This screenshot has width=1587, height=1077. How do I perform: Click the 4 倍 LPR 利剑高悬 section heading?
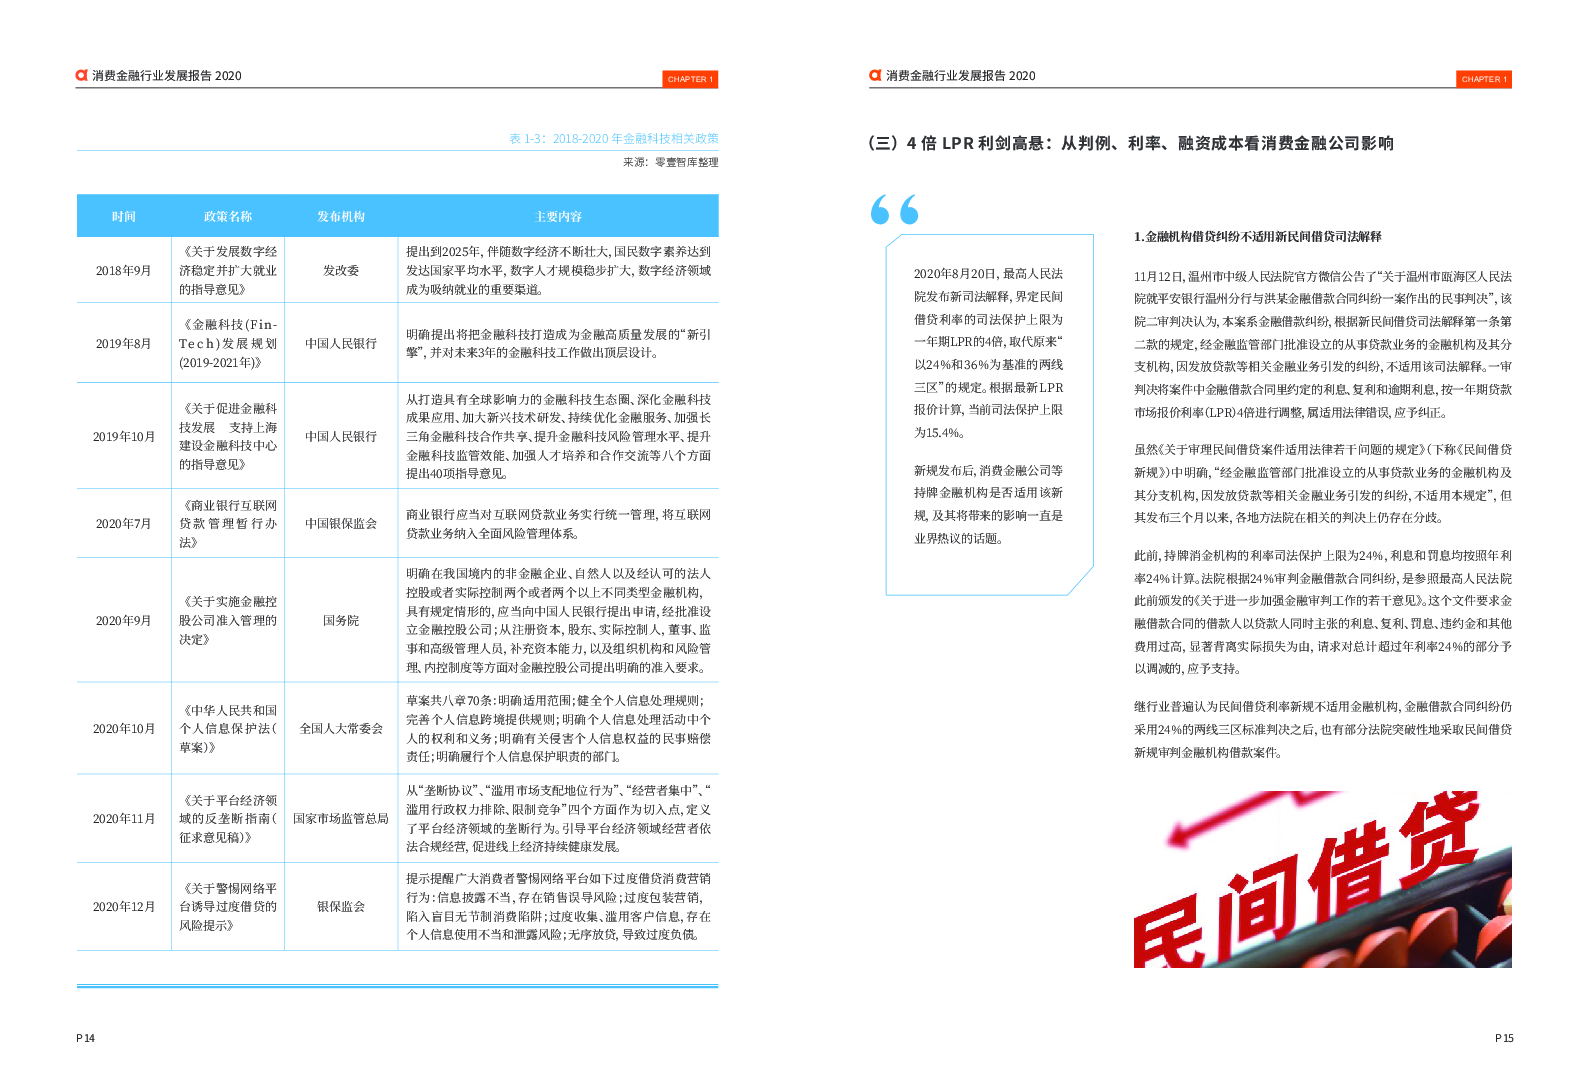tap(1130, 143)
